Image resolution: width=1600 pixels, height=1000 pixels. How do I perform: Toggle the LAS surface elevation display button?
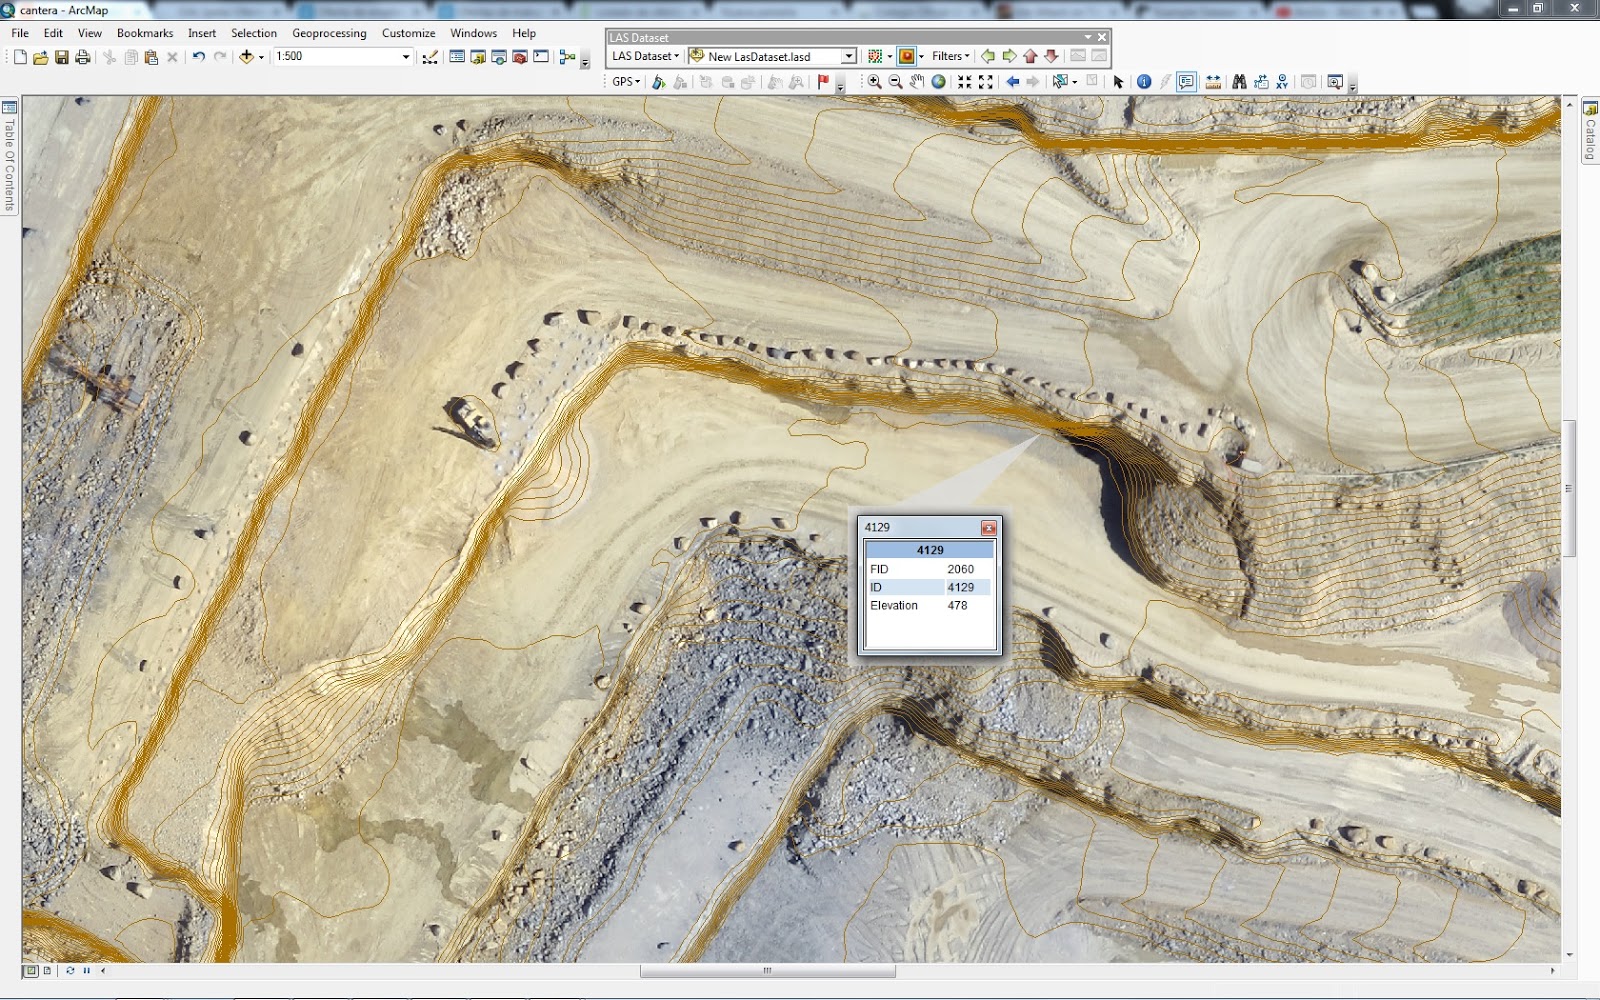pyautogui.click(x=907, y=57)
